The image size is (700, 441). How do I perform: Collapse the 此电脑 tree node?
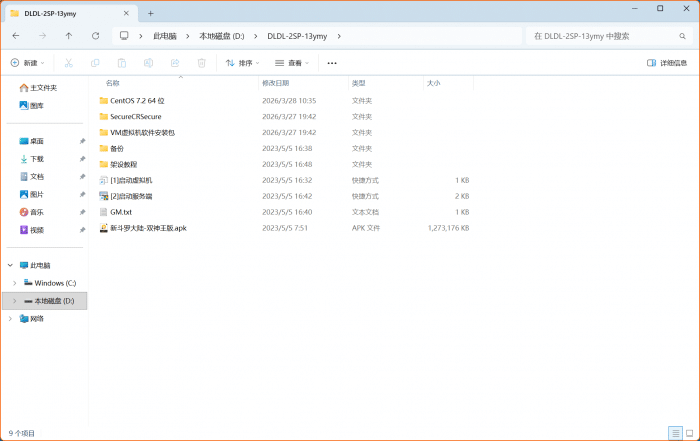(10, 265)
